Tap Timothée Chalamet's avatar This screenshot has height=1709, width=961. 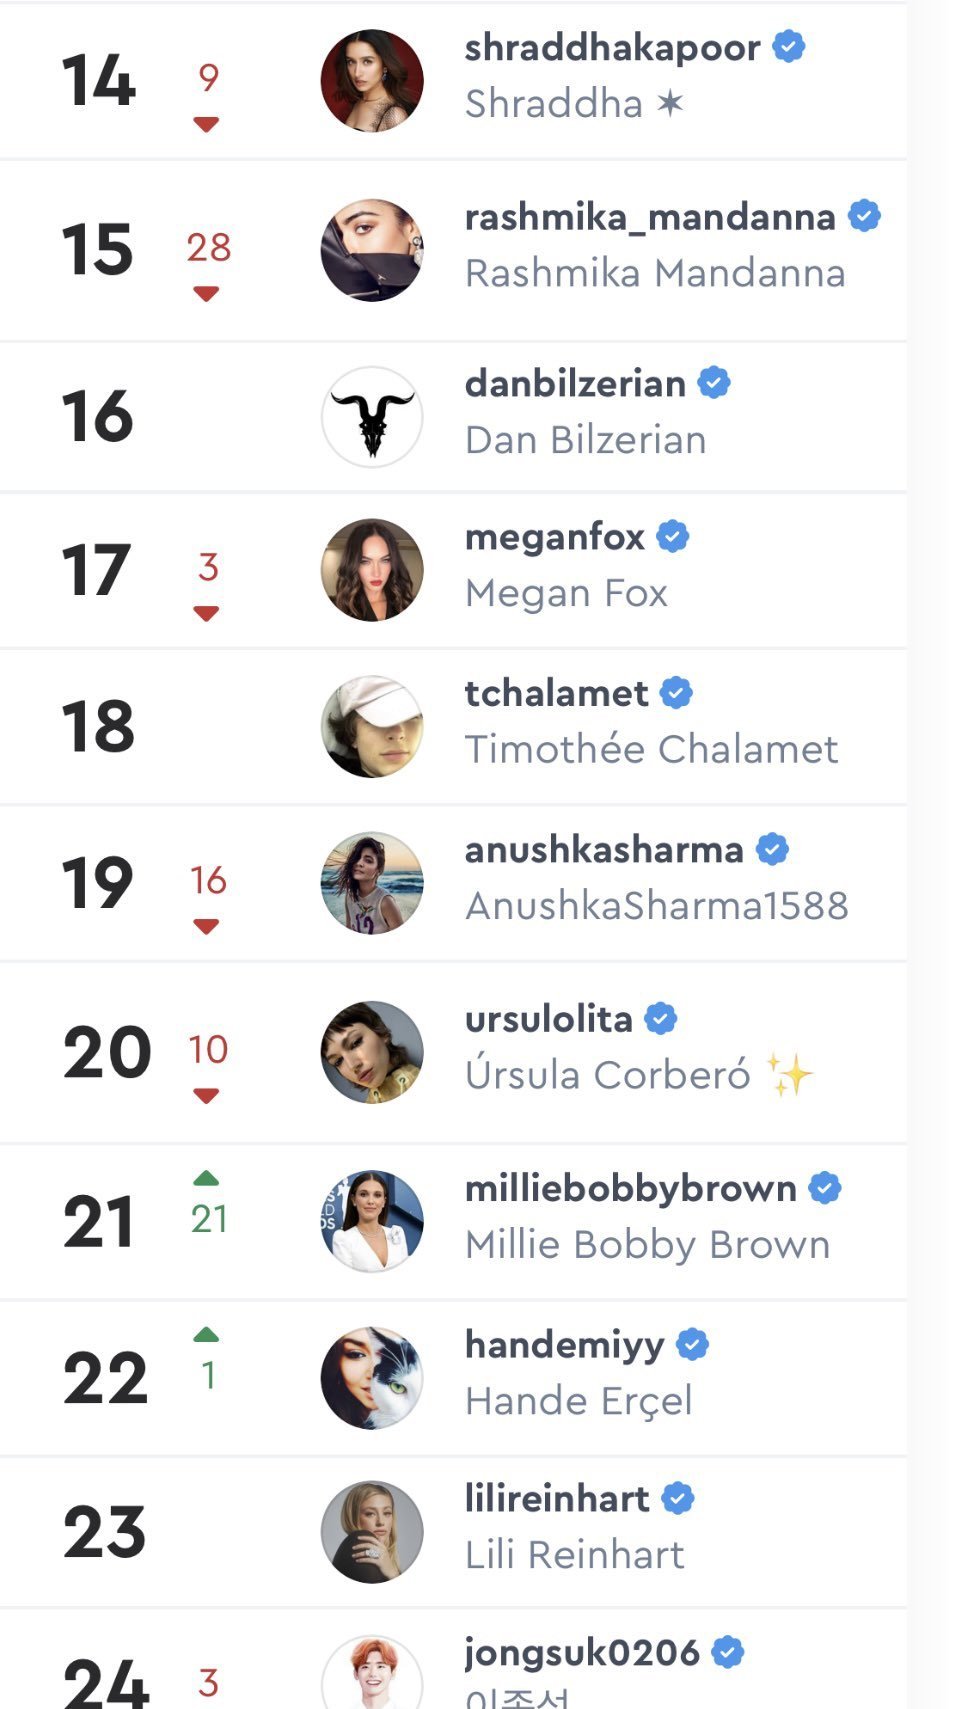point(372,726)
